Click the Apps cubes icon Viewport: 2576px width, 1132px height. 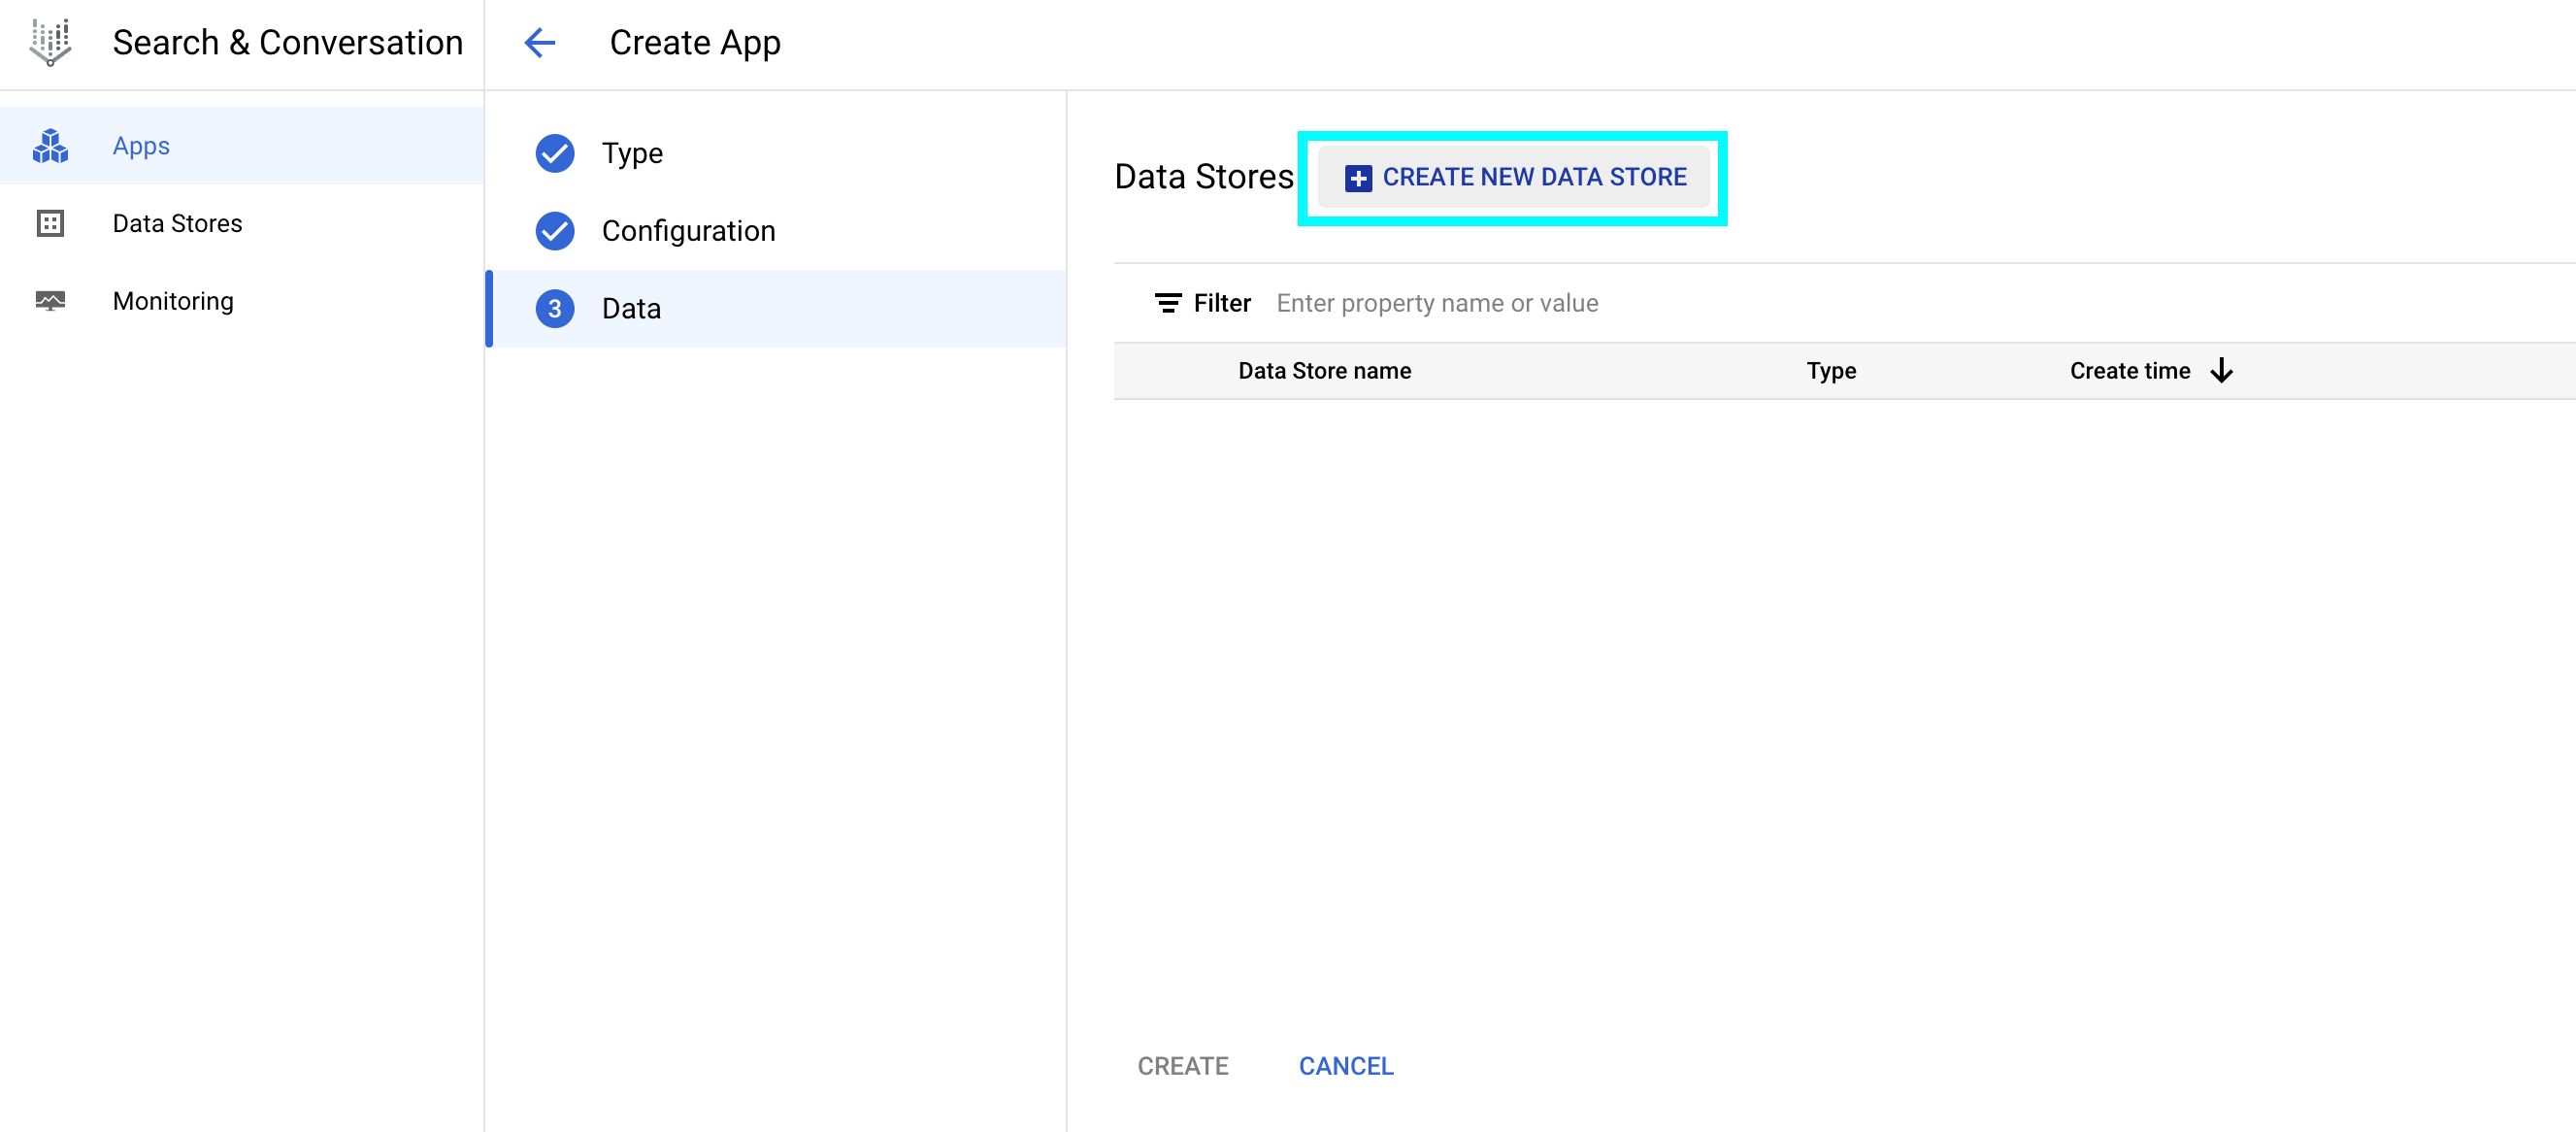[x=50, y=146]
